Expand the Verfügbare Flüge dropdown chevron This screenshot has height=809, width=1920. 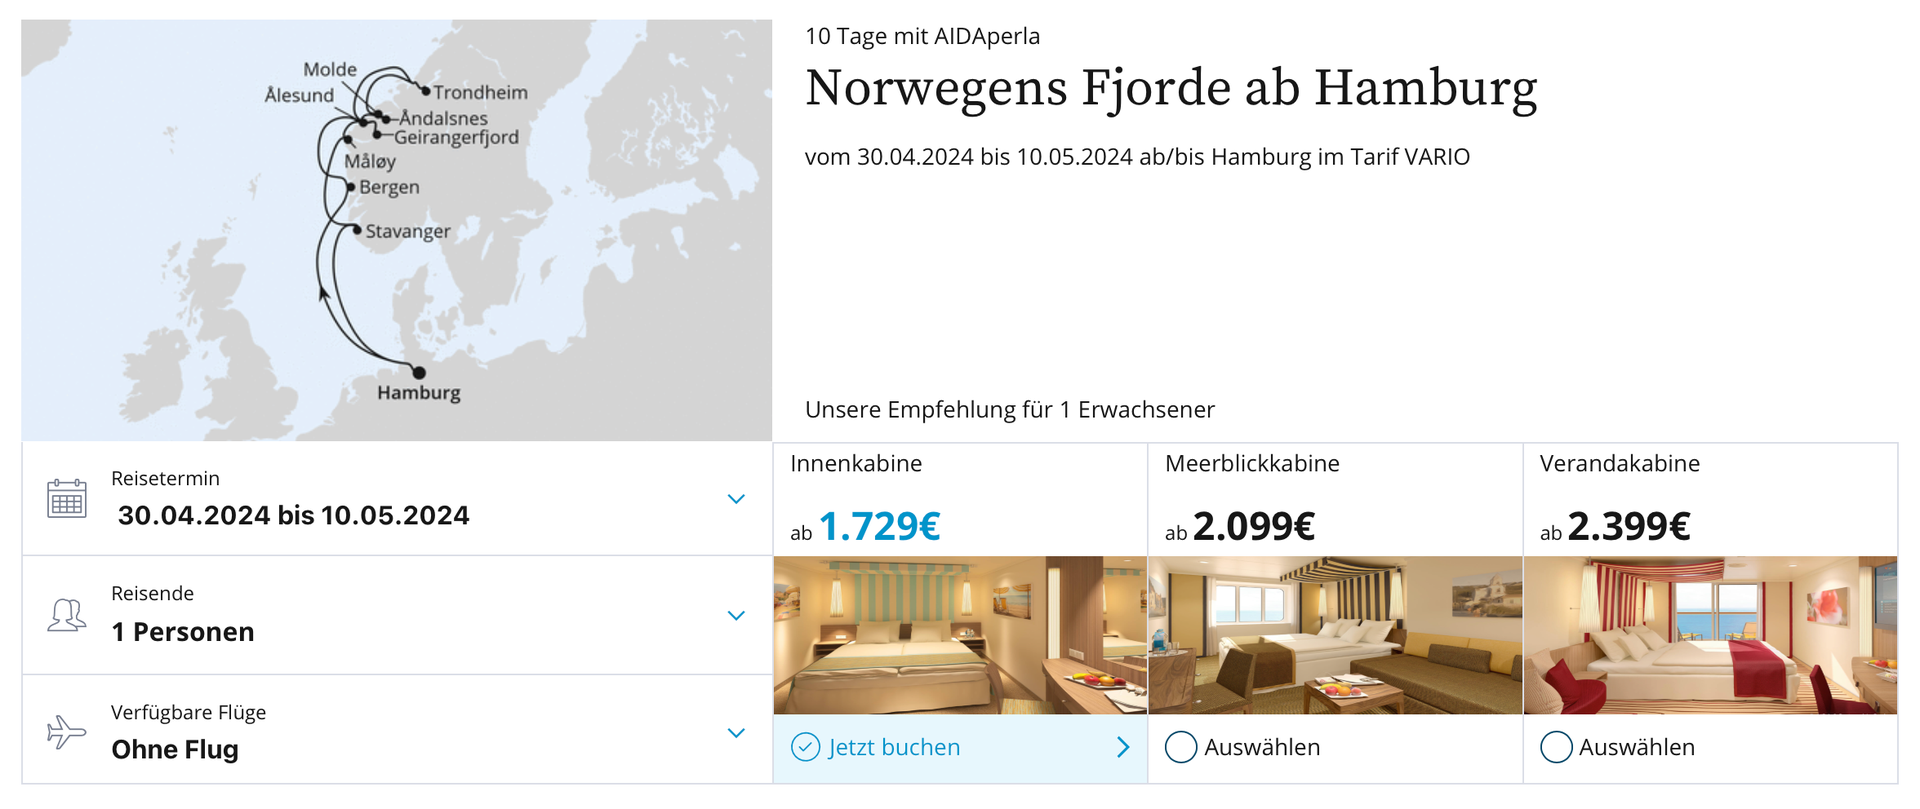click(736, 733)
